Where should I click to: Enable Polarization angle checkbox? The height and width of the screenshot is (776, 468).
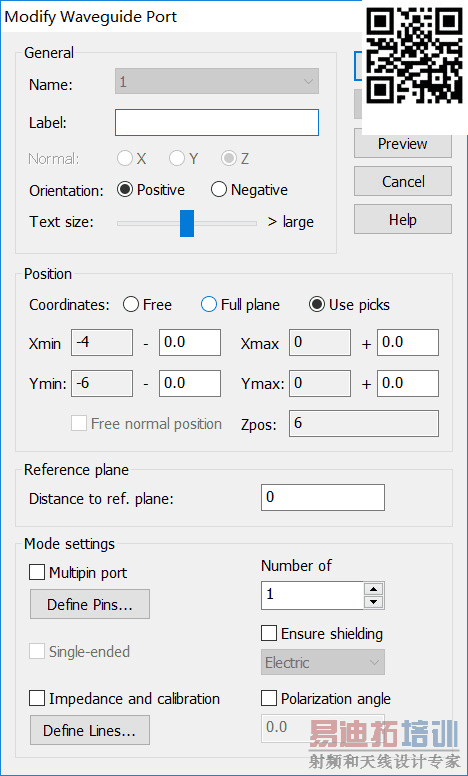click(x=269, y=698)
